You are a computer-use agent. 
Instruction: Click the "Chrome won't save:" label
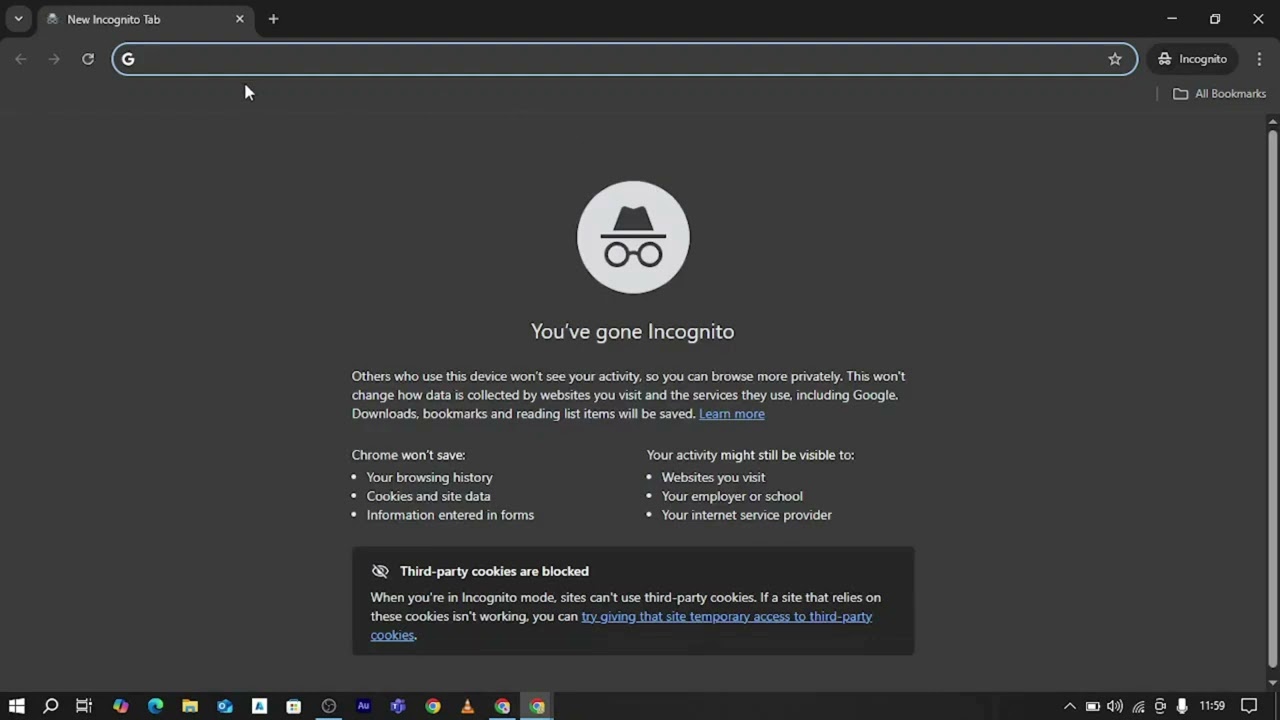[x=408, y=455]
